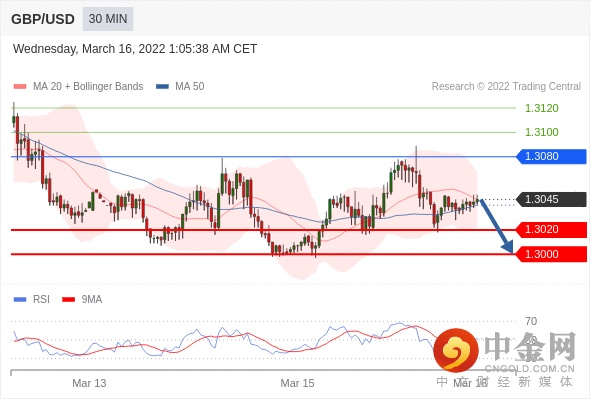Viewport: 590px width, 400px height.
Task: Click the Mar 13 date axis label
Action: [x=89, y=383]
